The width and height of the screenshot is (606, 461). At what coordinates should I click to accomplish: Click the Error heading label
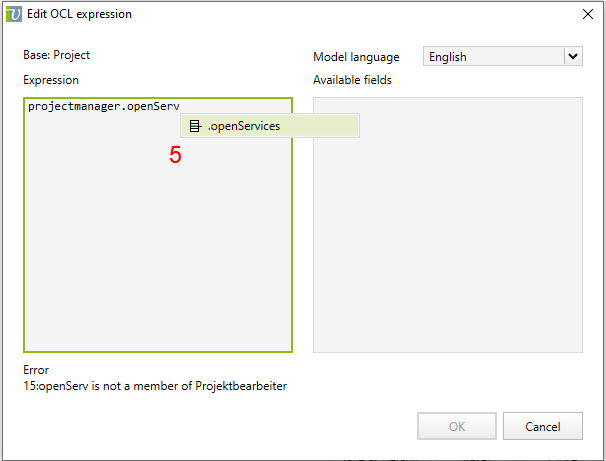[x=36, y=370]
